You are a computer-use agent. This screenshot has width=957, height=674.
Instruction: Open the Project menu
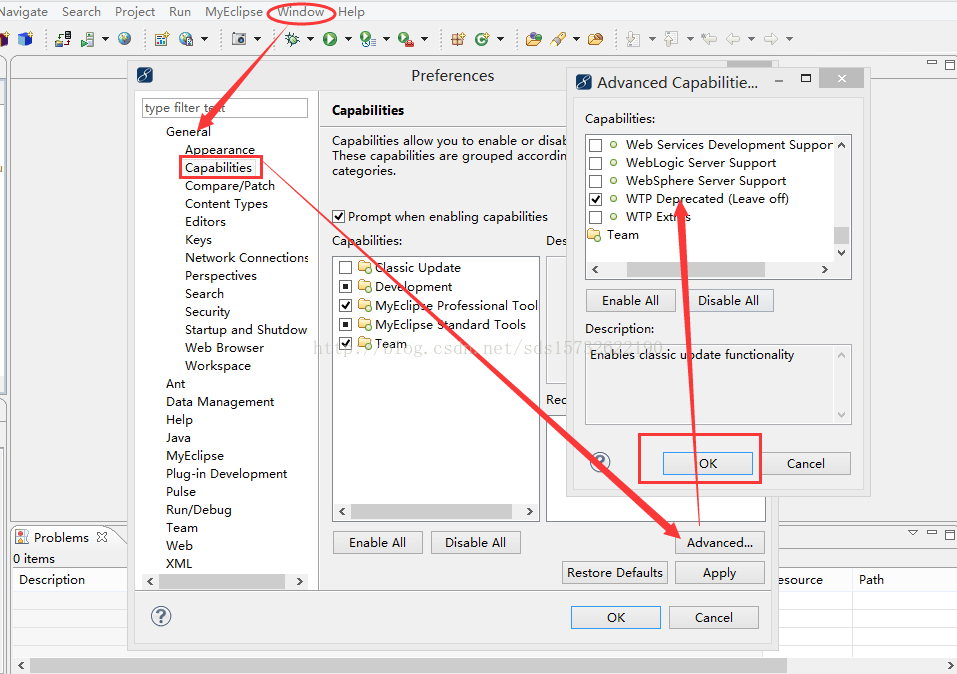pyautogui.click(x=135, y=12)
